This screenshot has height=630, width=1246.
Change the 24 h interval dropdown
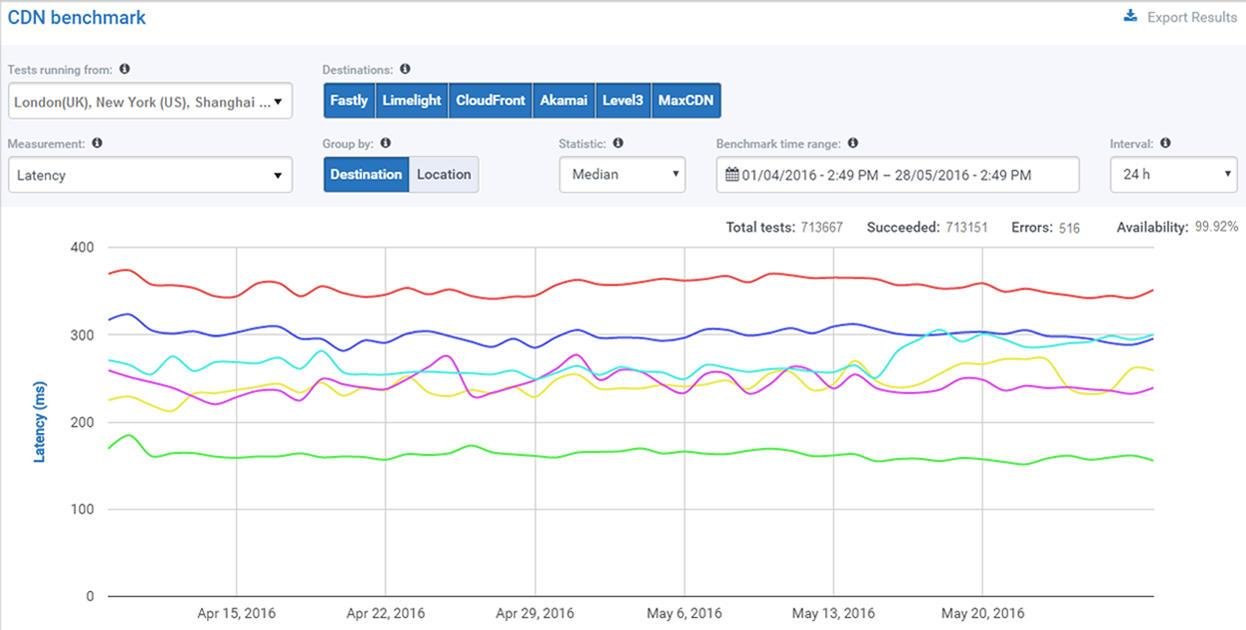1174,175
